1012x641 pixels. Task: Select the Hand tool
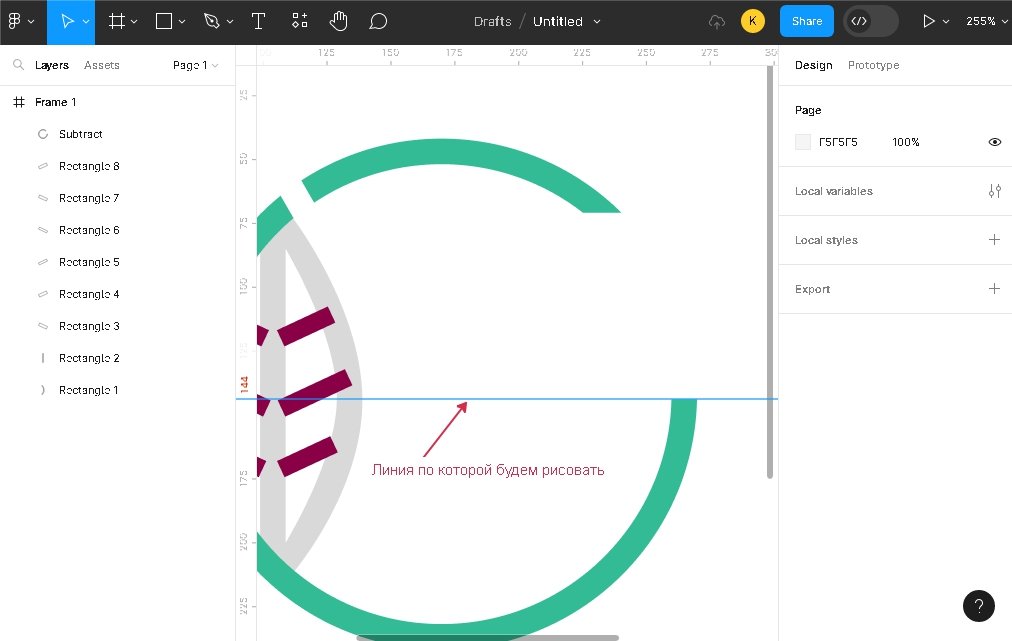339,21
